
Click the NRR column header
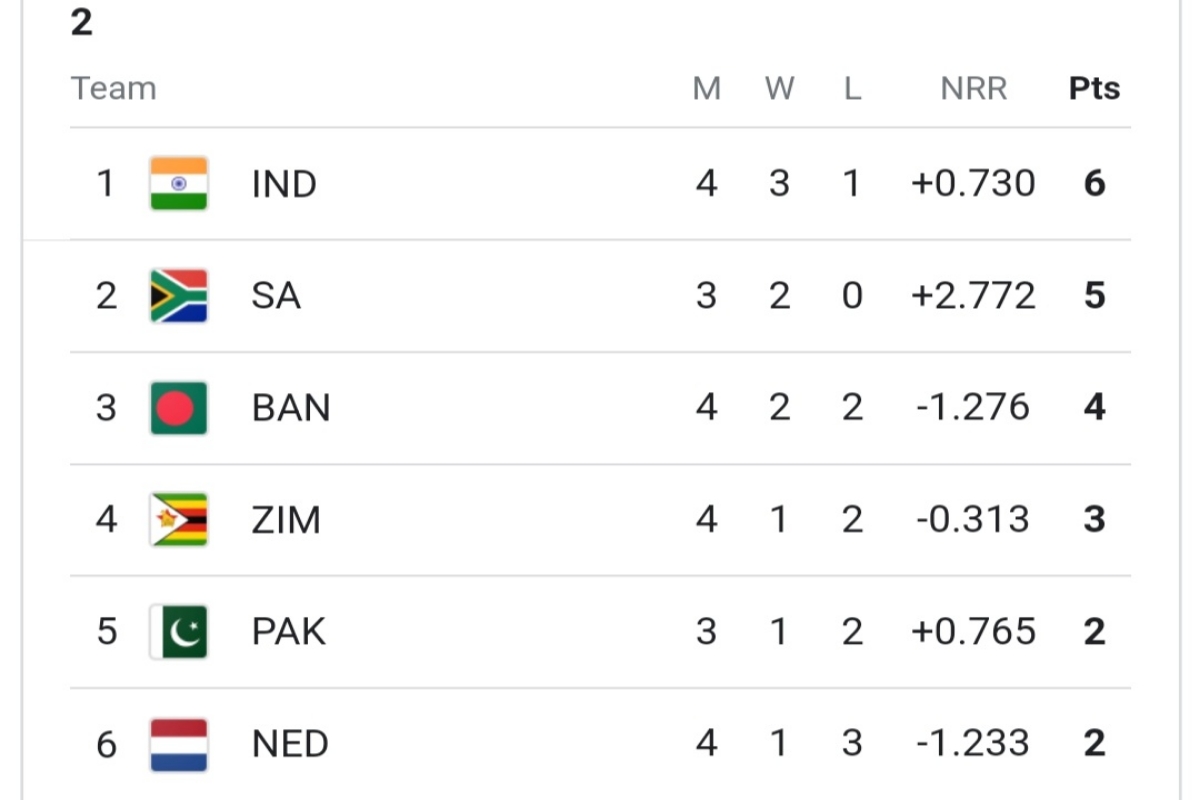click(x=974, y=88)
